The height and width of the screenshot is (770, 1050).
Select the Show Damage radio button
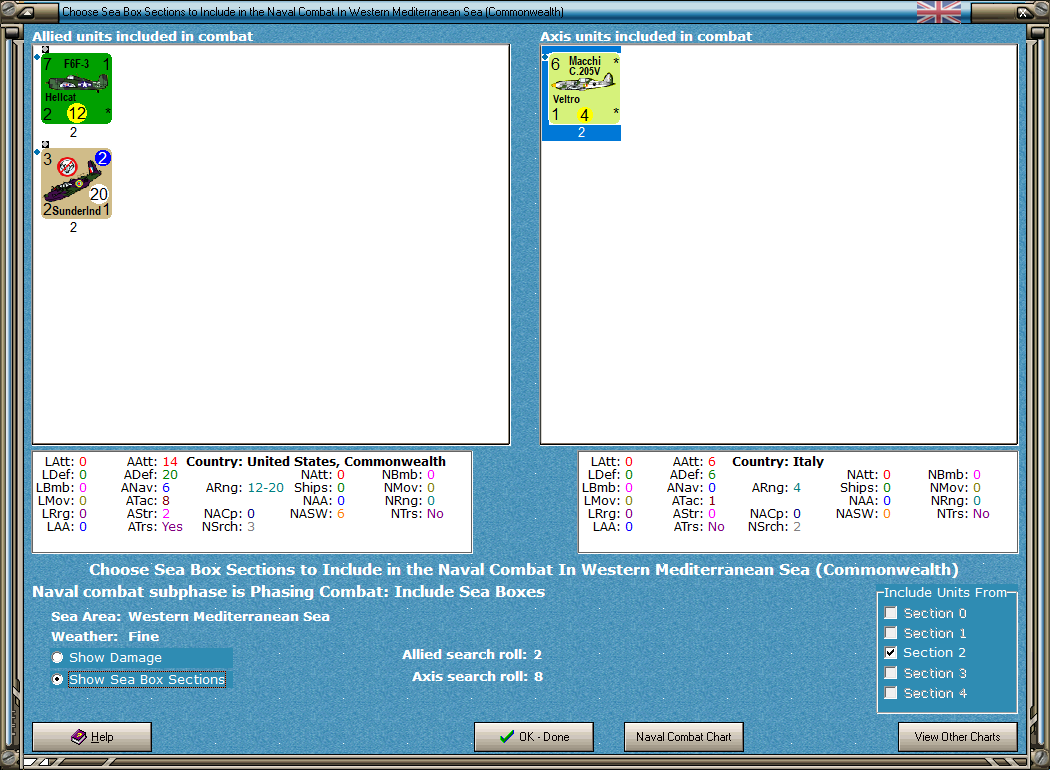pyautogui.click(x=58, y=658)
